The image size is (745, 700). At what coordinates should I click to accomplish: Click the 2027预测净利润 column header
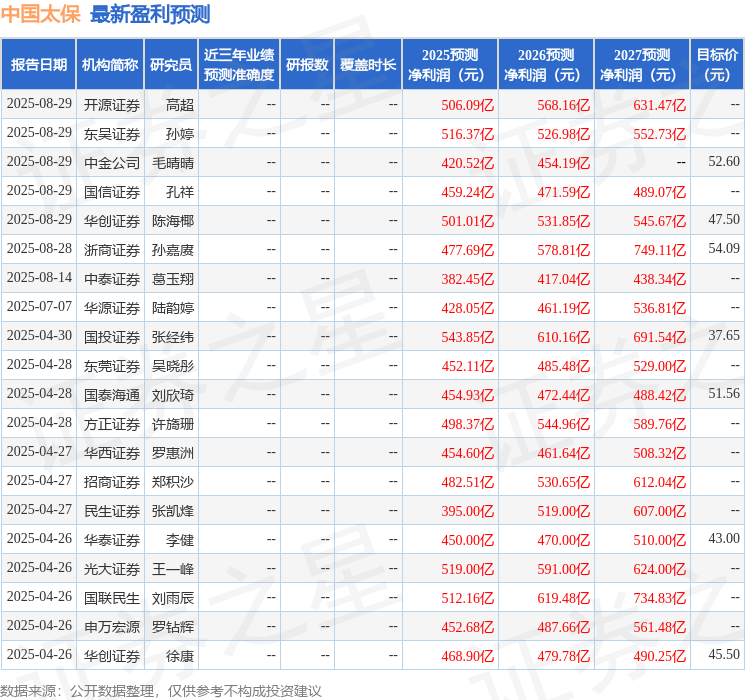641,64
